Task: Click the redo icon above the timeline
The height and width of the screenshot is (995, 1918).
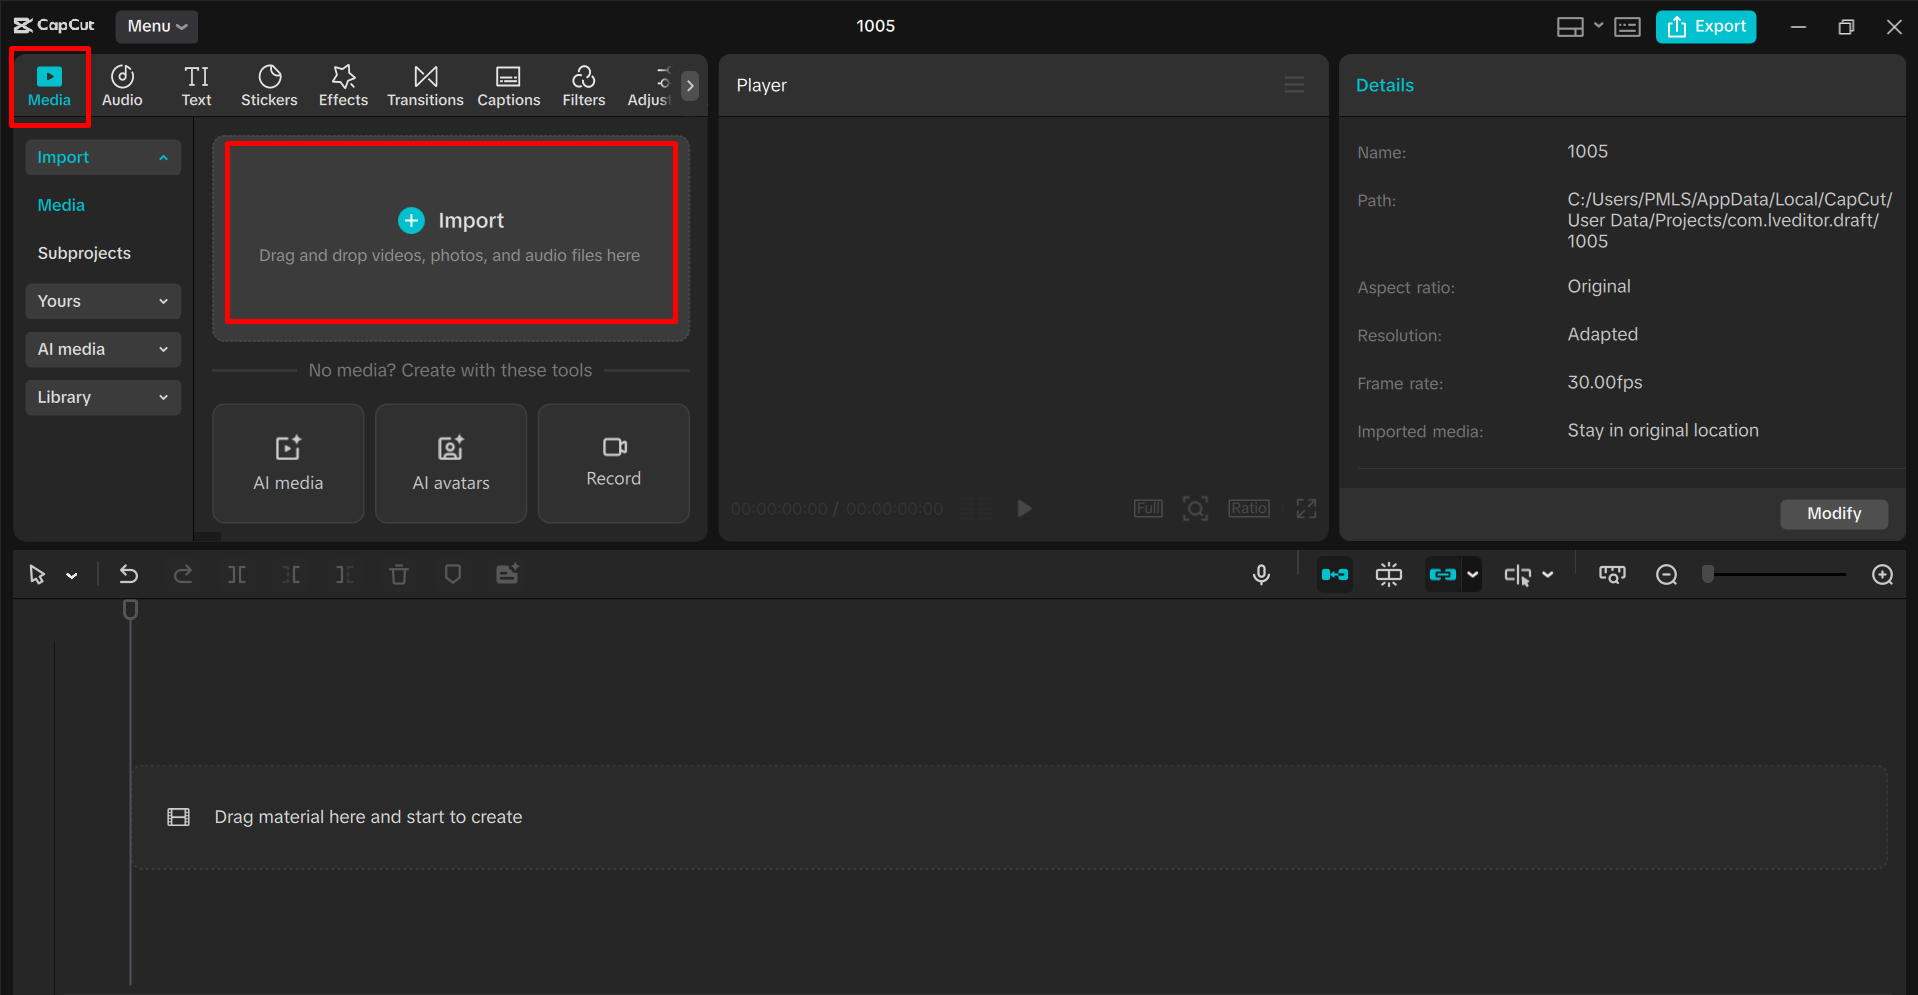Action: (183, 574)
